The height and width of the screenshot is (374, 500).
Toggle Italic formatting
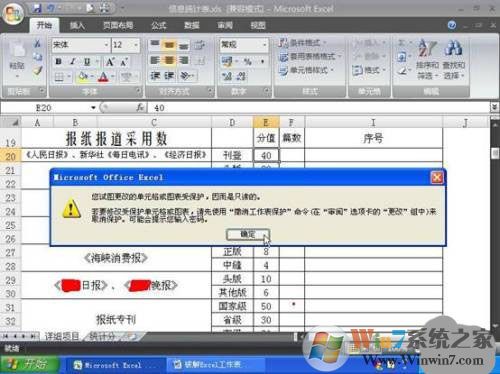point(72,62)
